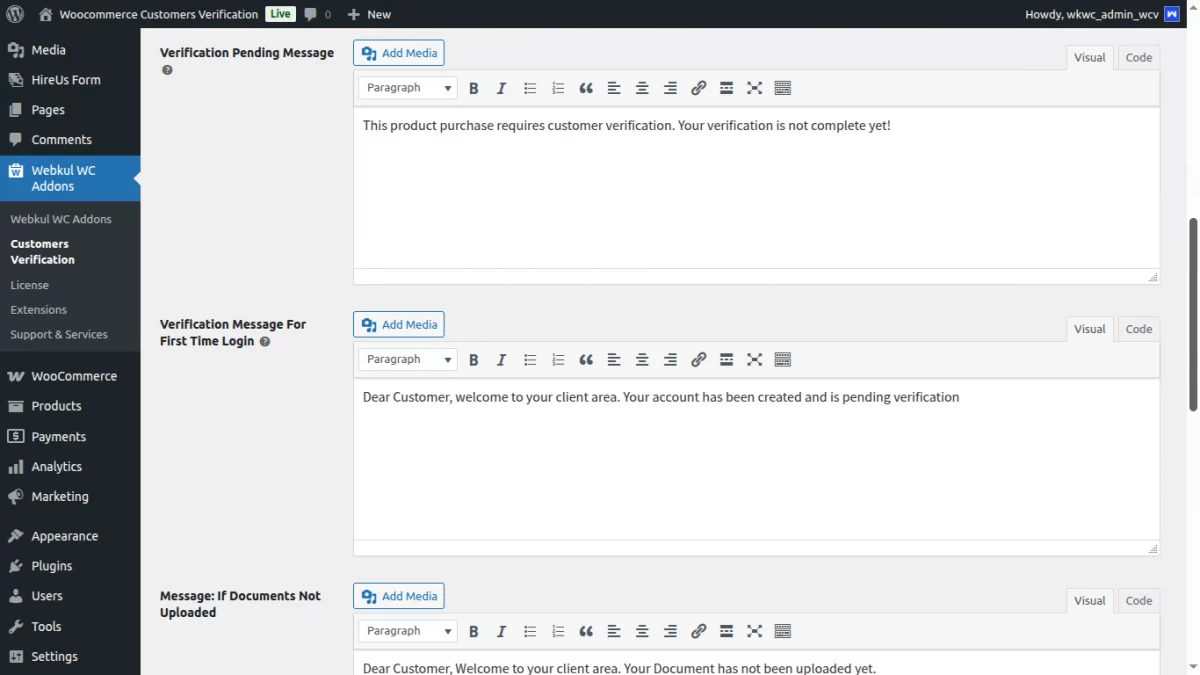The height and width of the screenshot is (675, 1200).
Task: Click help icon beside Verification Pending Message label
Action: pyautogui.click(x=167, y=70)
